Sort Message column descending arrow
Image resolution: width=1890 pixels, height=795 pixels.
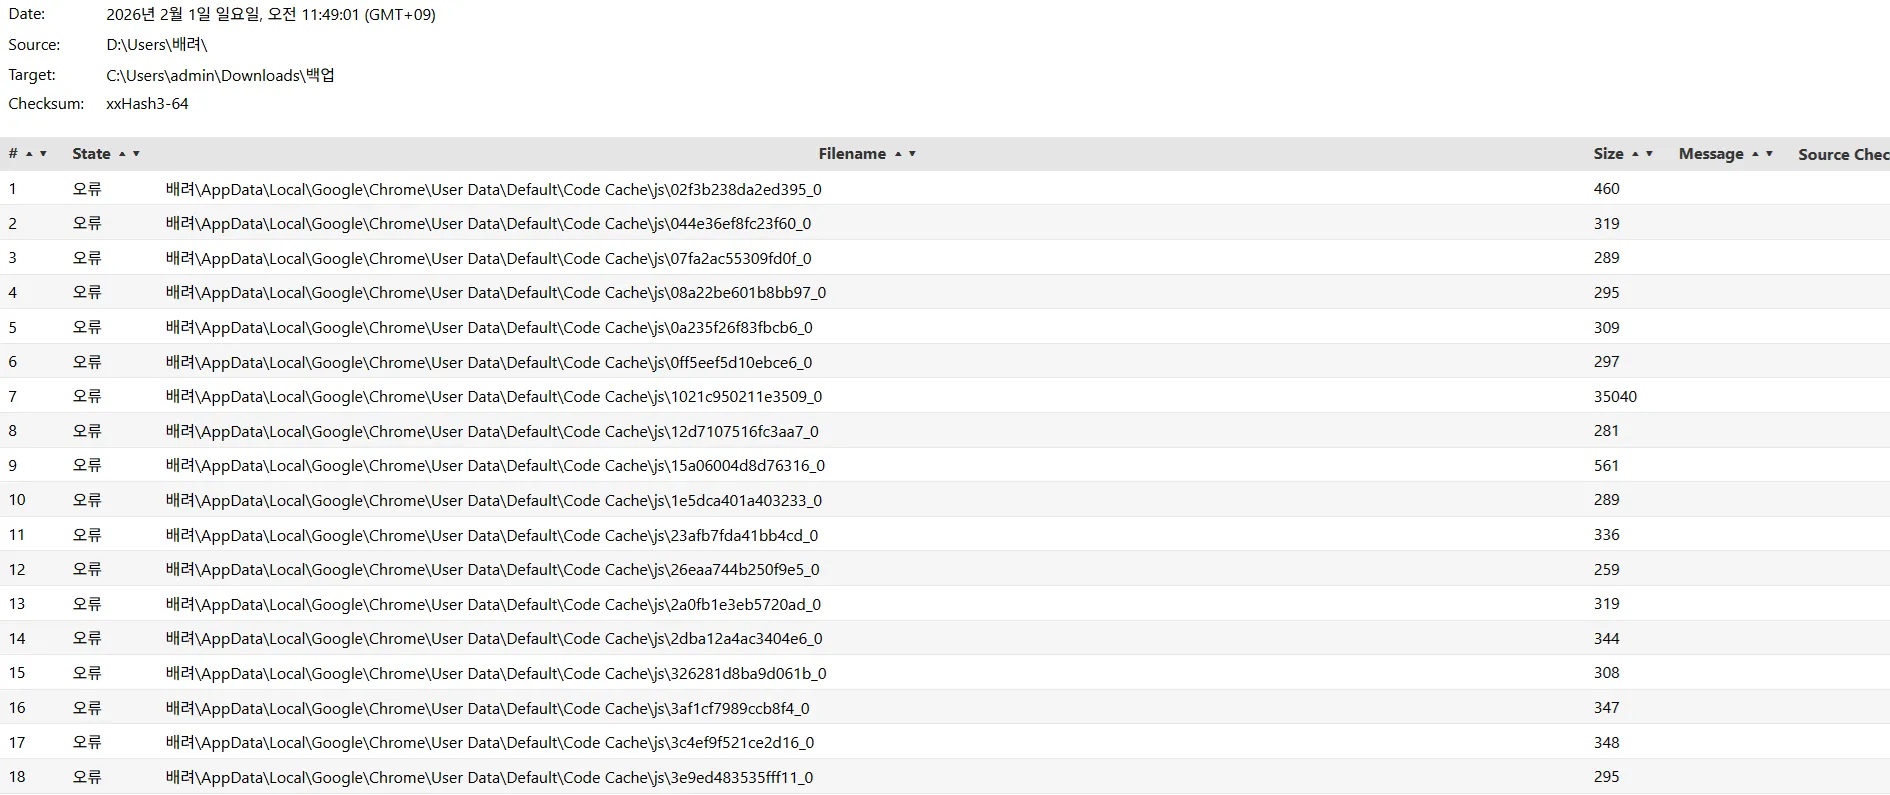(1769, 154)
